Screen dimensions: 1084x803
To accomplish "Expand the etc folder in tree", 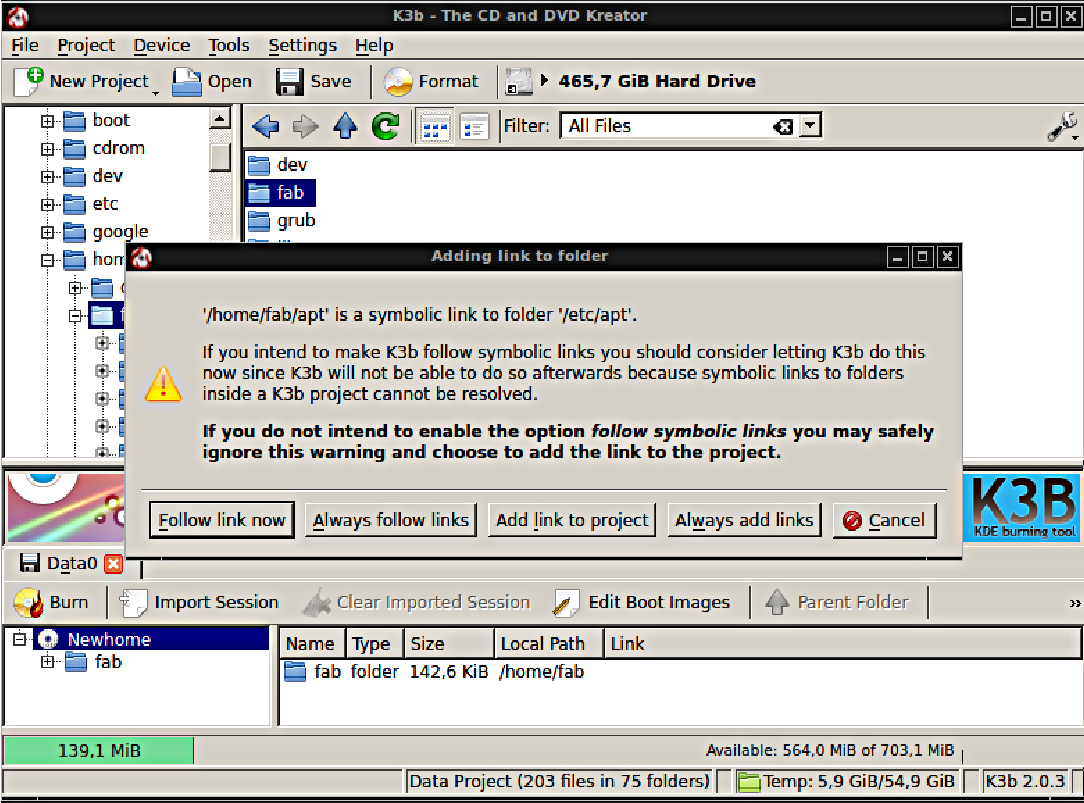I will point(47,205).
